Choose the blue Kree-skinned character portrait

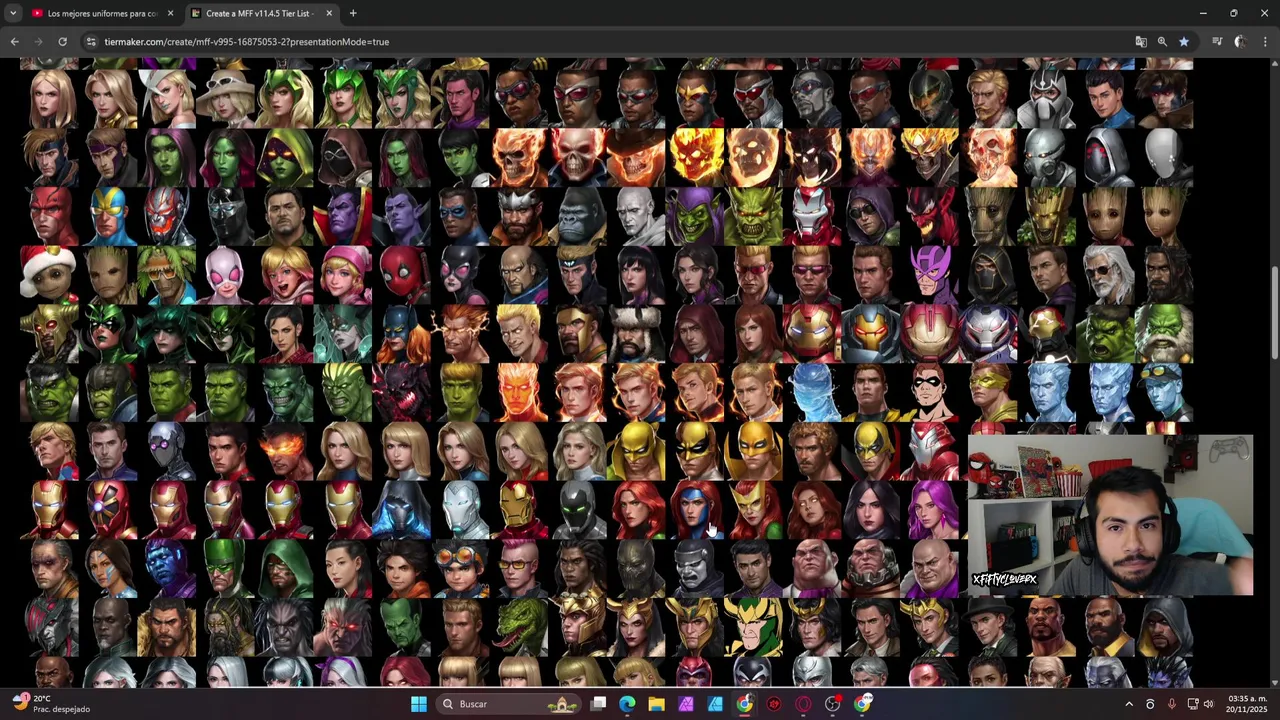pyautogui.click(x=167, y=567)
